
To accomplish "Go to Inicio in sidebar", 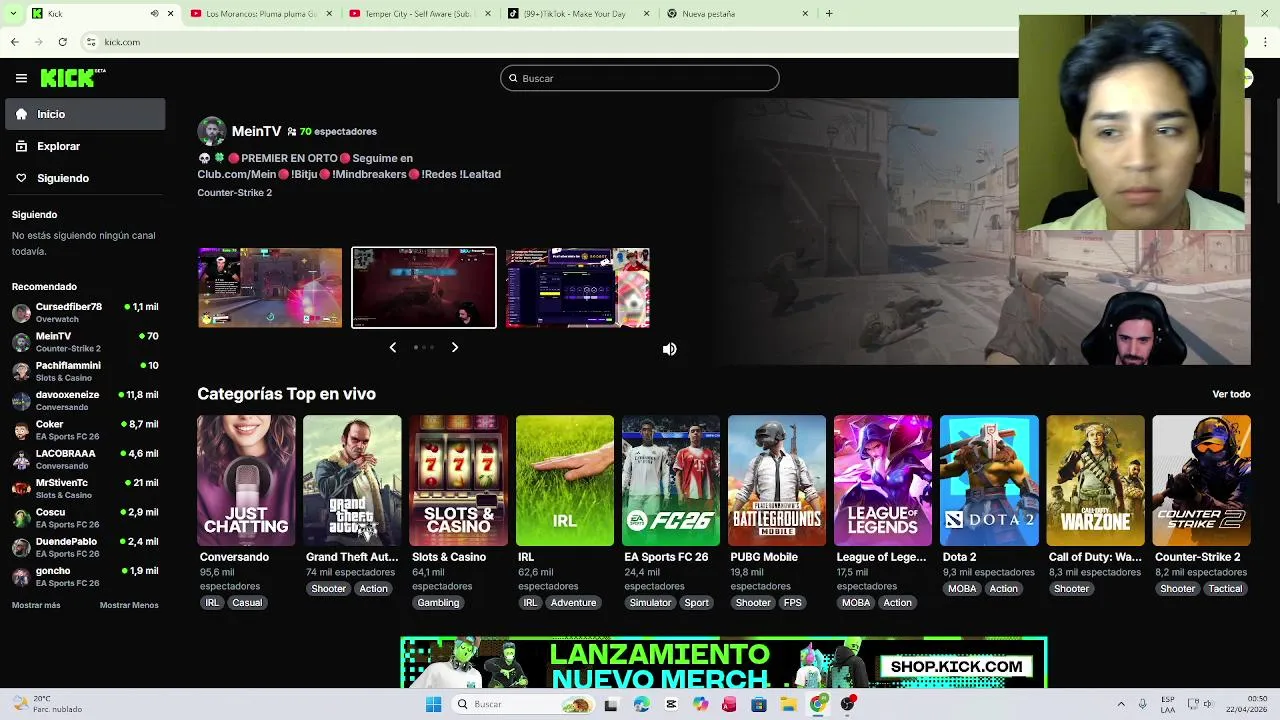I will 85,114.
